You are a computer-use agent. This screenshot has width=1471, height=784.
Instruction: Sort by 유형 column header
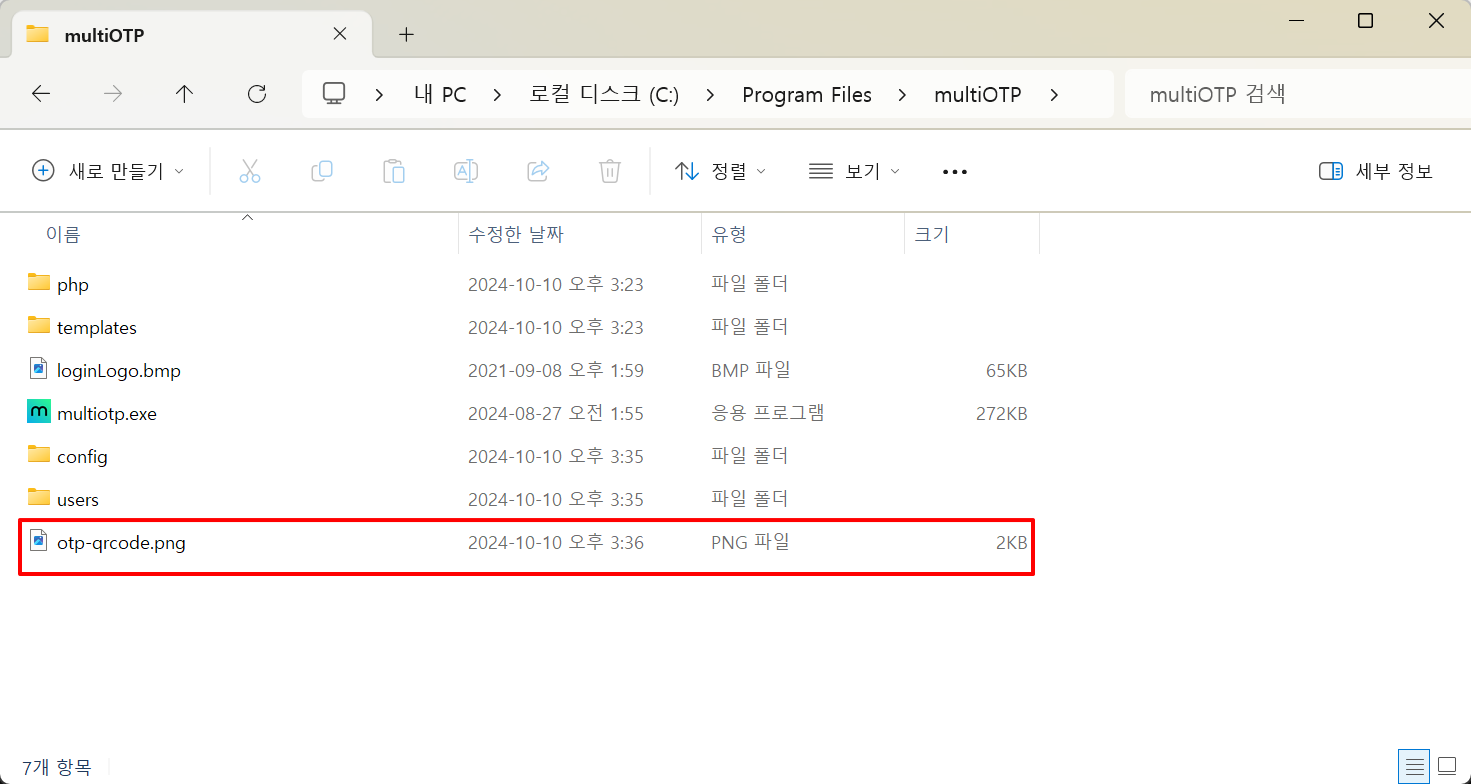(x=729, y=235)
